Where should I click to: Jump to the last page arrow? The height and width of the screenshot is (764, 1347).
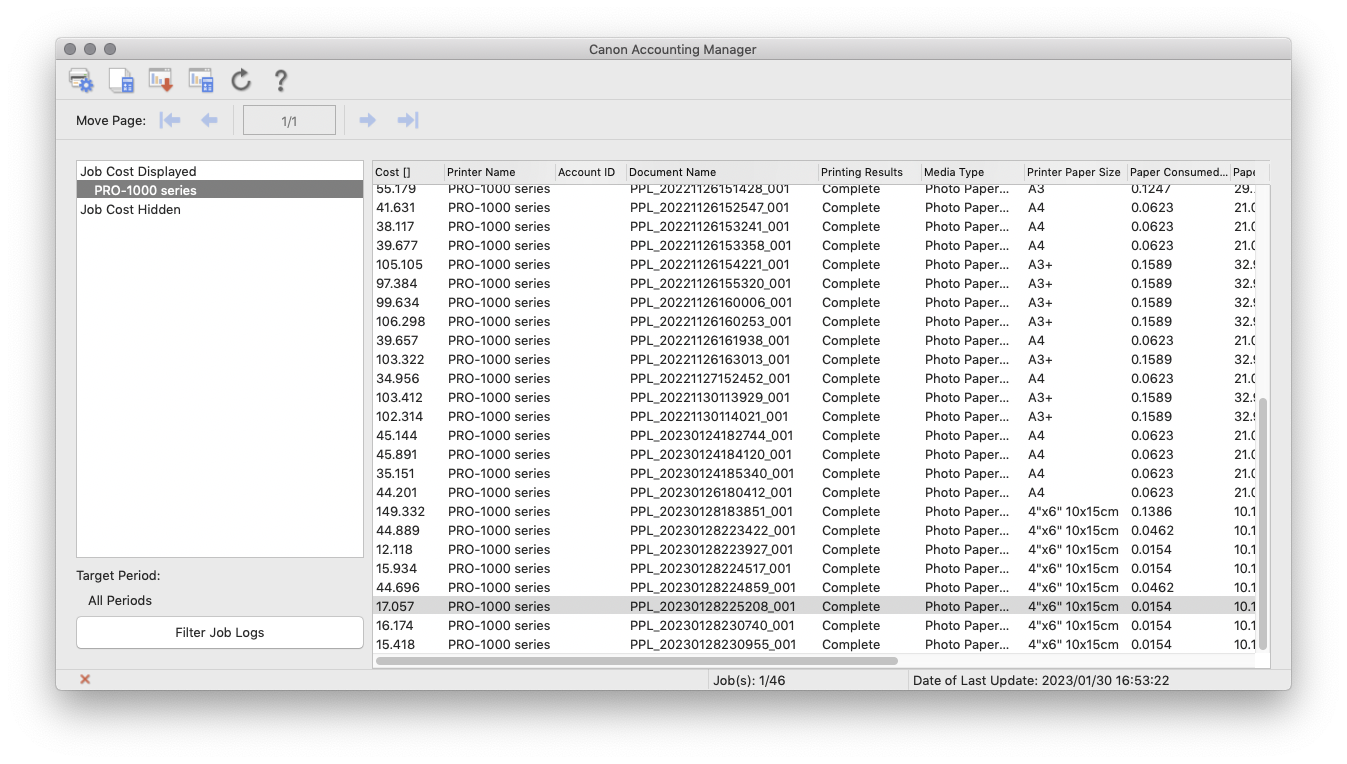coord(407,120)
